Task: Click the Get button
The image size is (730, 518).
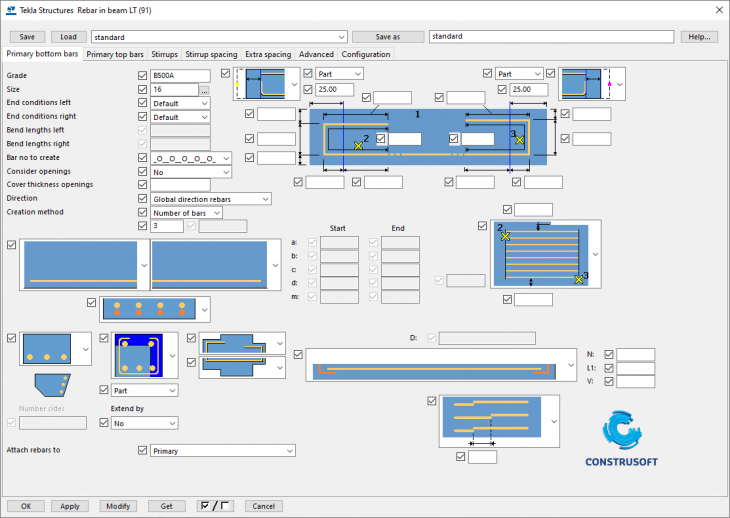Action: point(167,506)
